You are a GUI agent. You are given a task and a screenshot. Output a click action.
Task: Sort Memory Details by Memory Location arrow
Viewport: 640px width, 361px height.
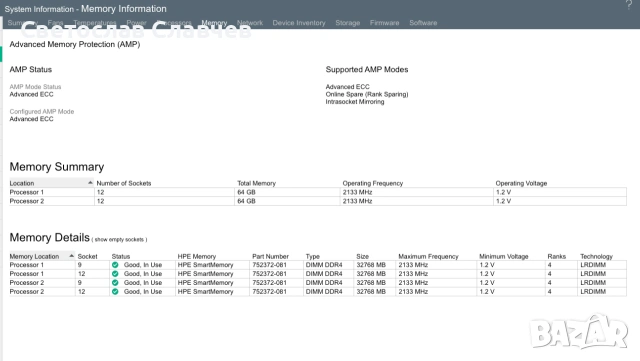71,256
